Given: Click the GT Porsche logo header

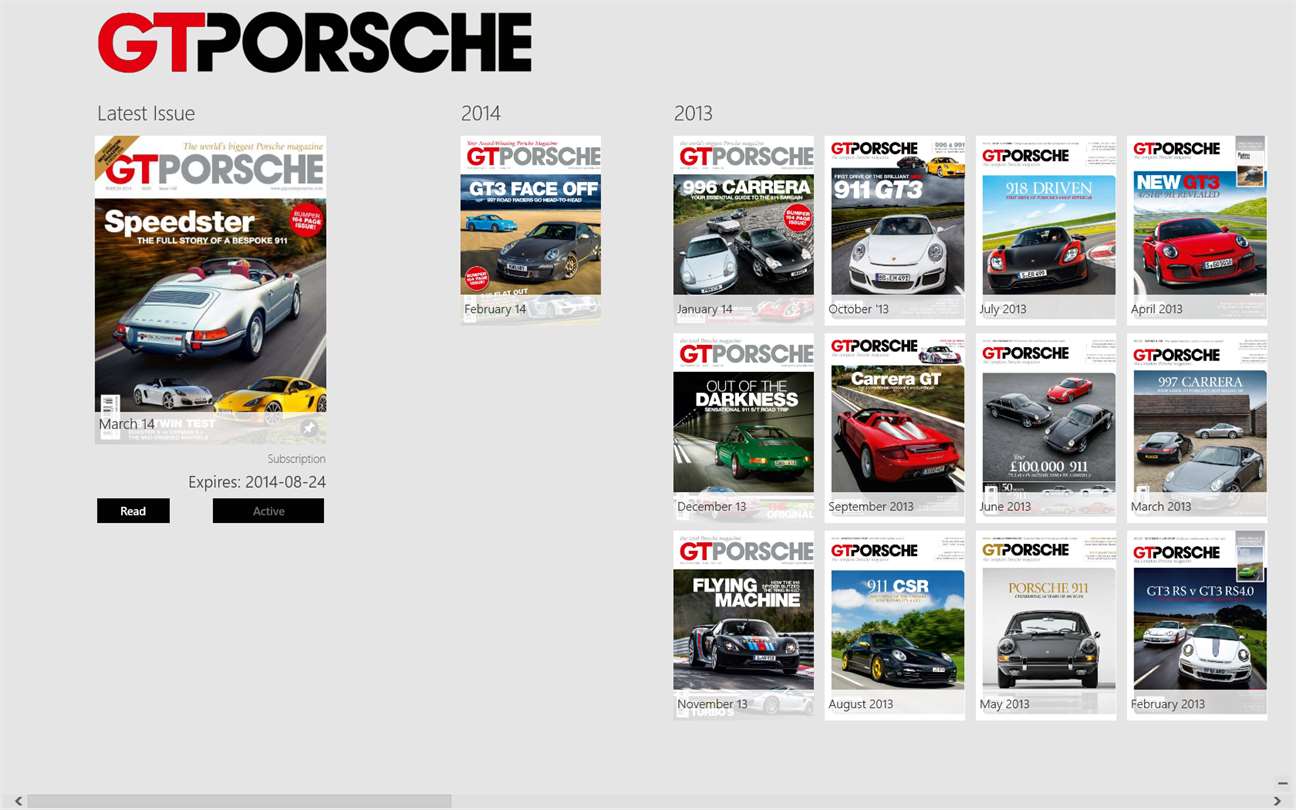Looking at the screenshot, I should pyautogui.click(x=315, y=43).
